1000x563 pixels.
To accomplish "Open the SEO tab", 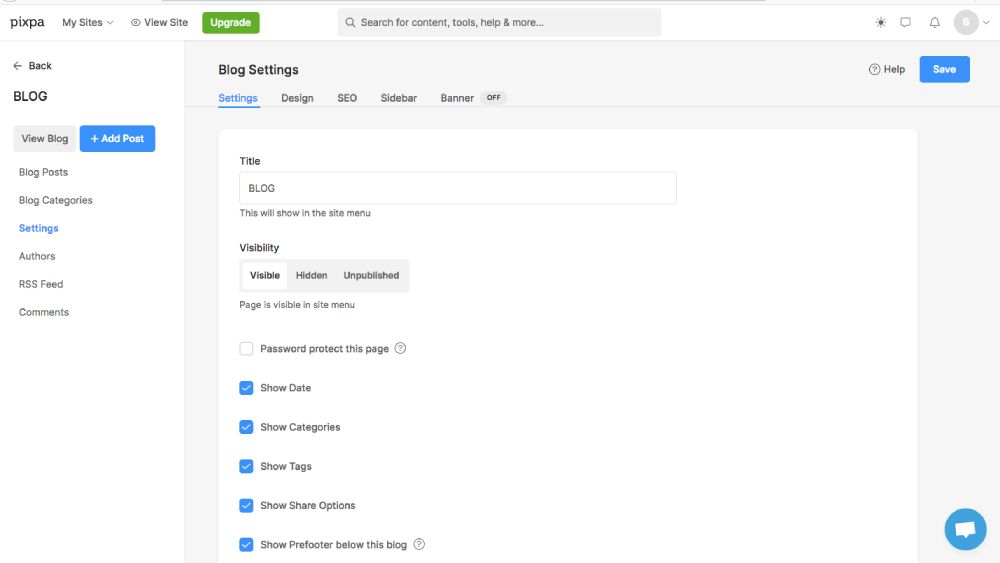I will point(347,98).
